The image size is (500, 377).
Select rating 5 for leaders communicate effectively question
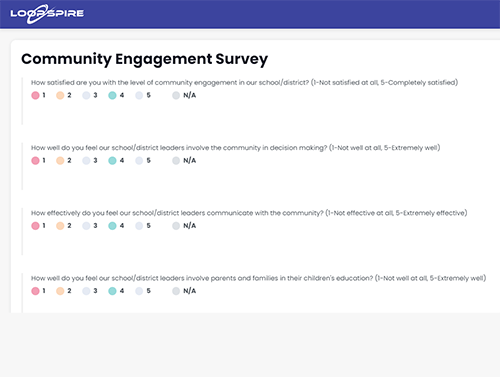[139, 226]
